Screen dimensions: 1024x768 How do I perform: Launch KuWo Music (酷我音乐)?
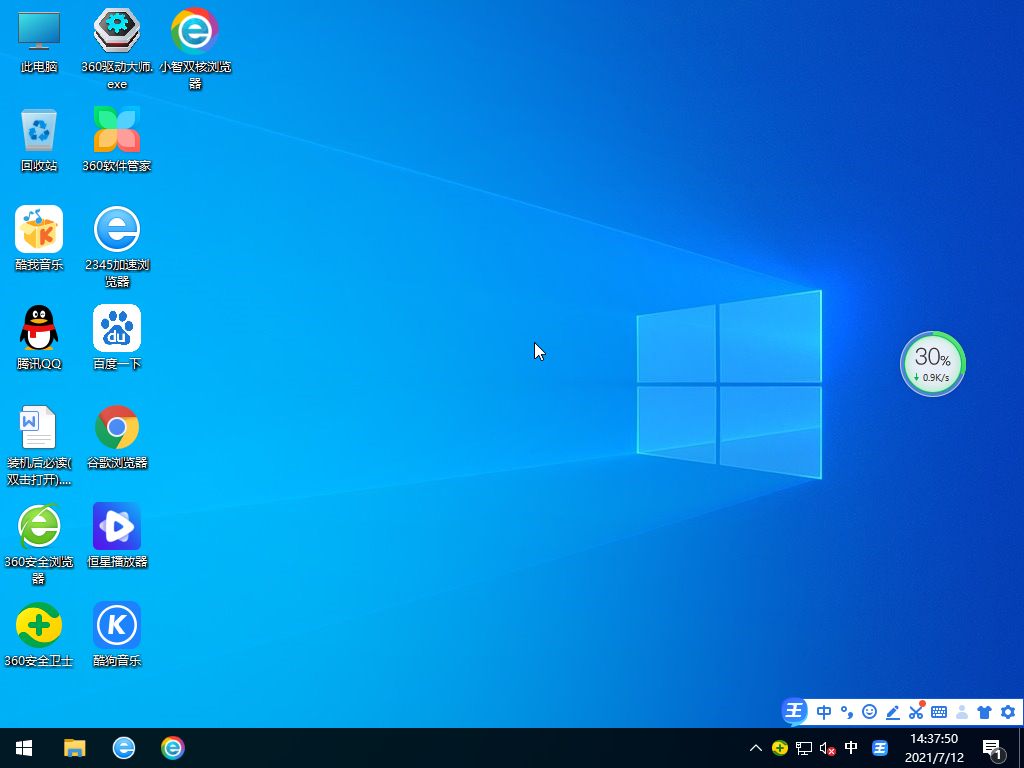point(38,228)
